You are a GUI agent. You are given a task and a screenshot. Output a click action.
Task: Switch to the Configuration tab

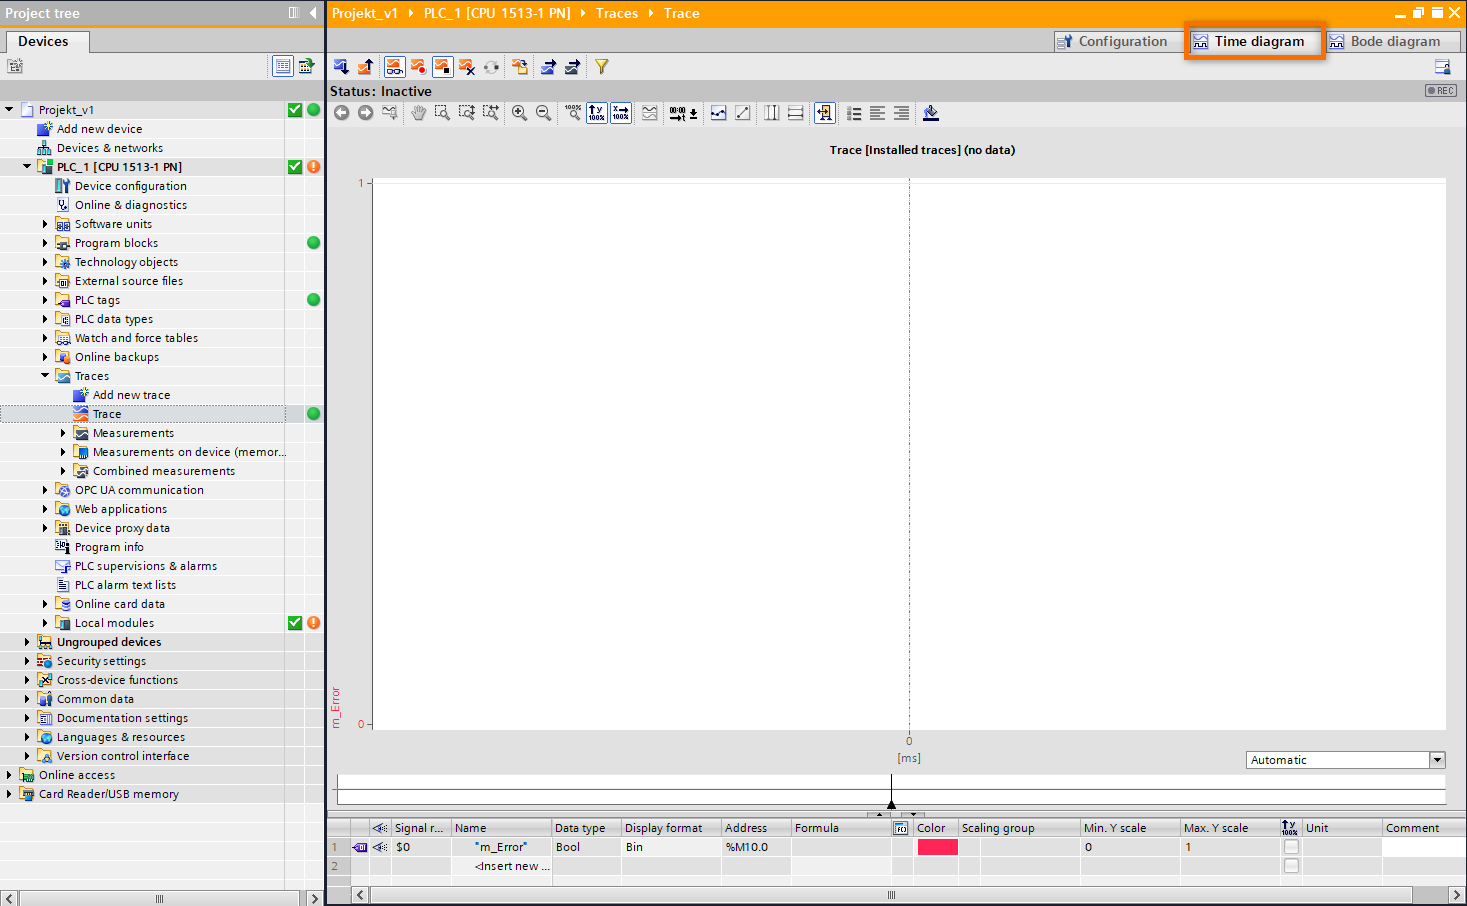pyautogui.click(x=1112, y=42)
